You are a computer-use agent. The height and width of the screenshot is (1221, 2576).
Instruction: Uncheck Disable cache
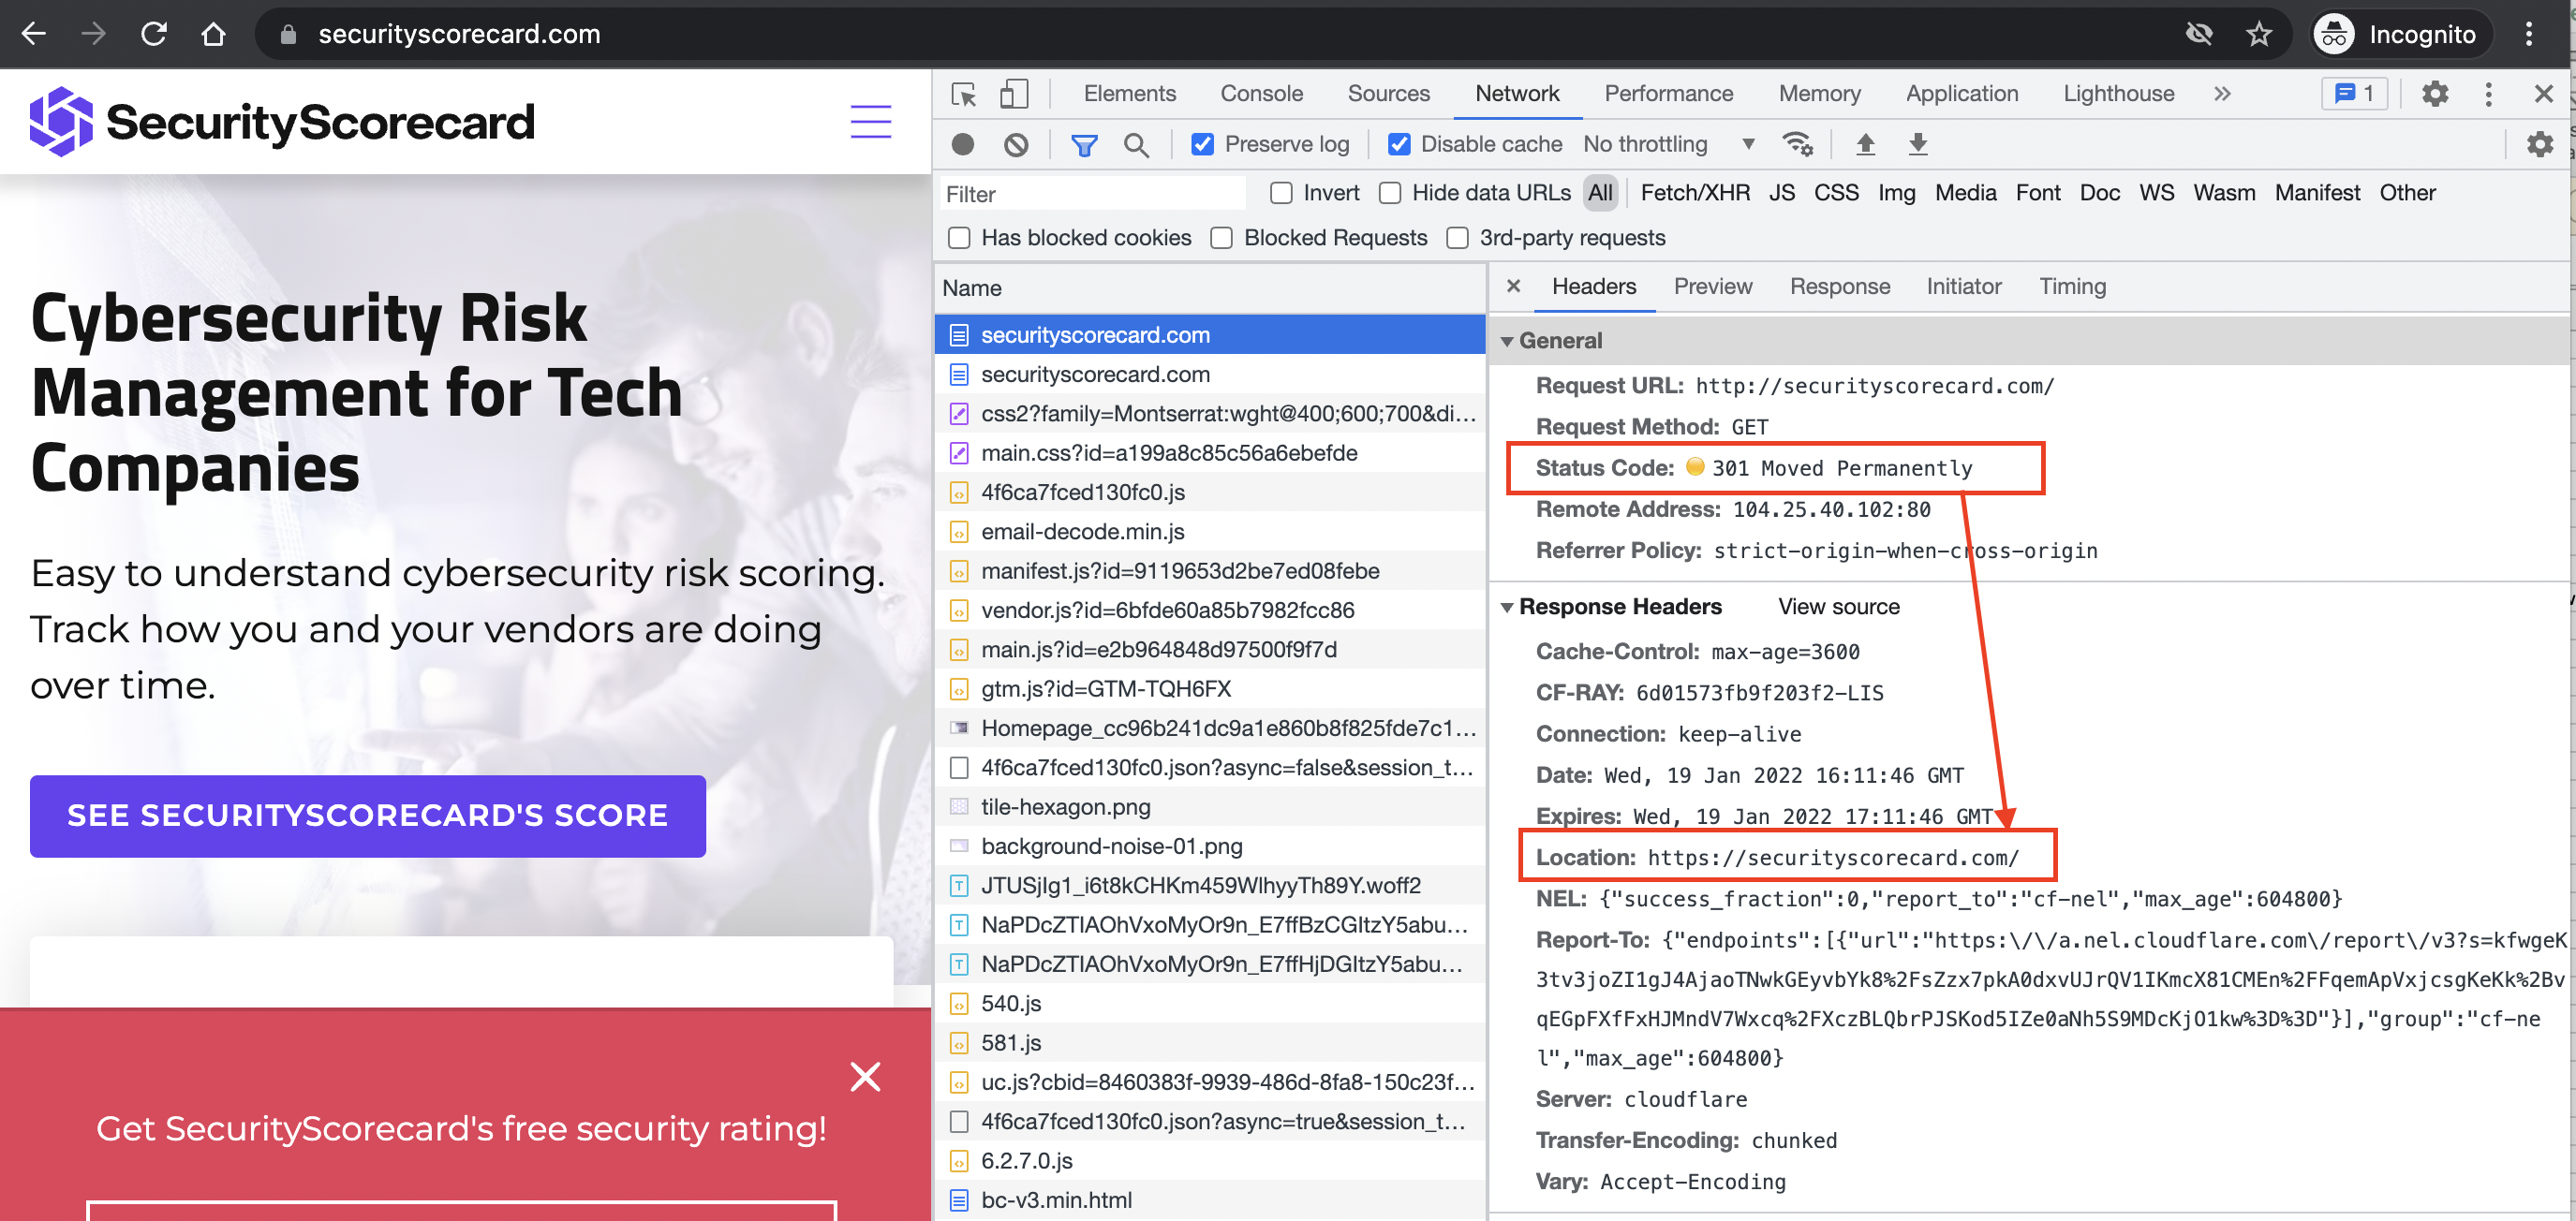[1399, 144]
